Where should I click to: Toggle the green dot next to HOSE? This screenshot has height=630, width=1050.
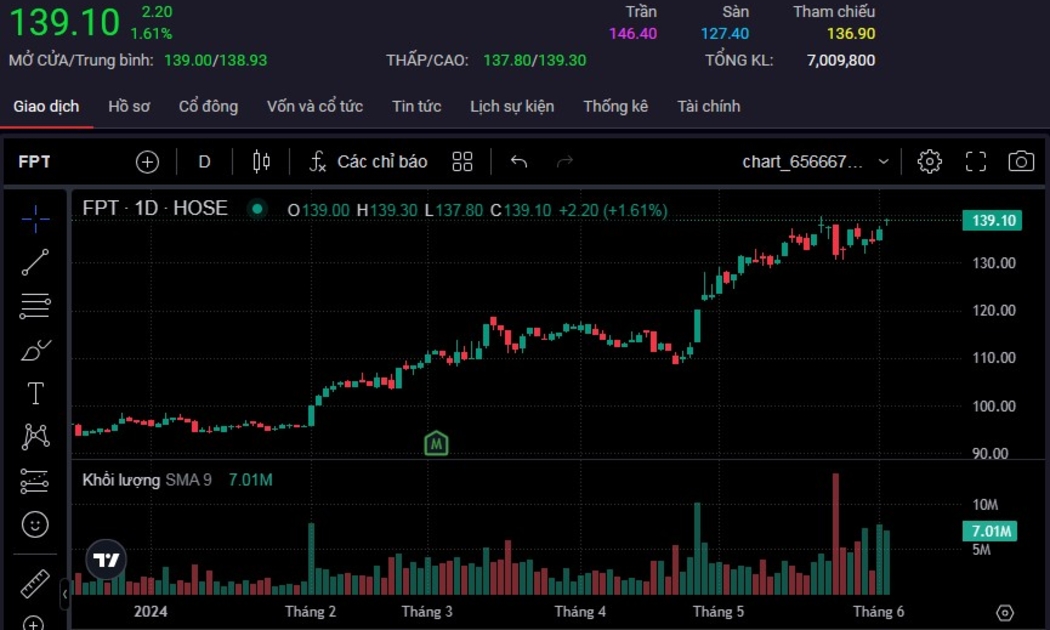(257, 209)
